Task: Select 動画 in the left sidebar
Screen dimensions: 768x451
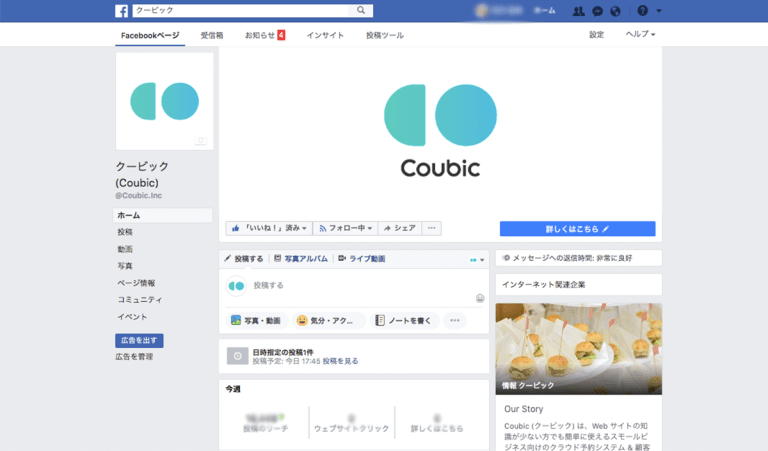Action: 125,249
